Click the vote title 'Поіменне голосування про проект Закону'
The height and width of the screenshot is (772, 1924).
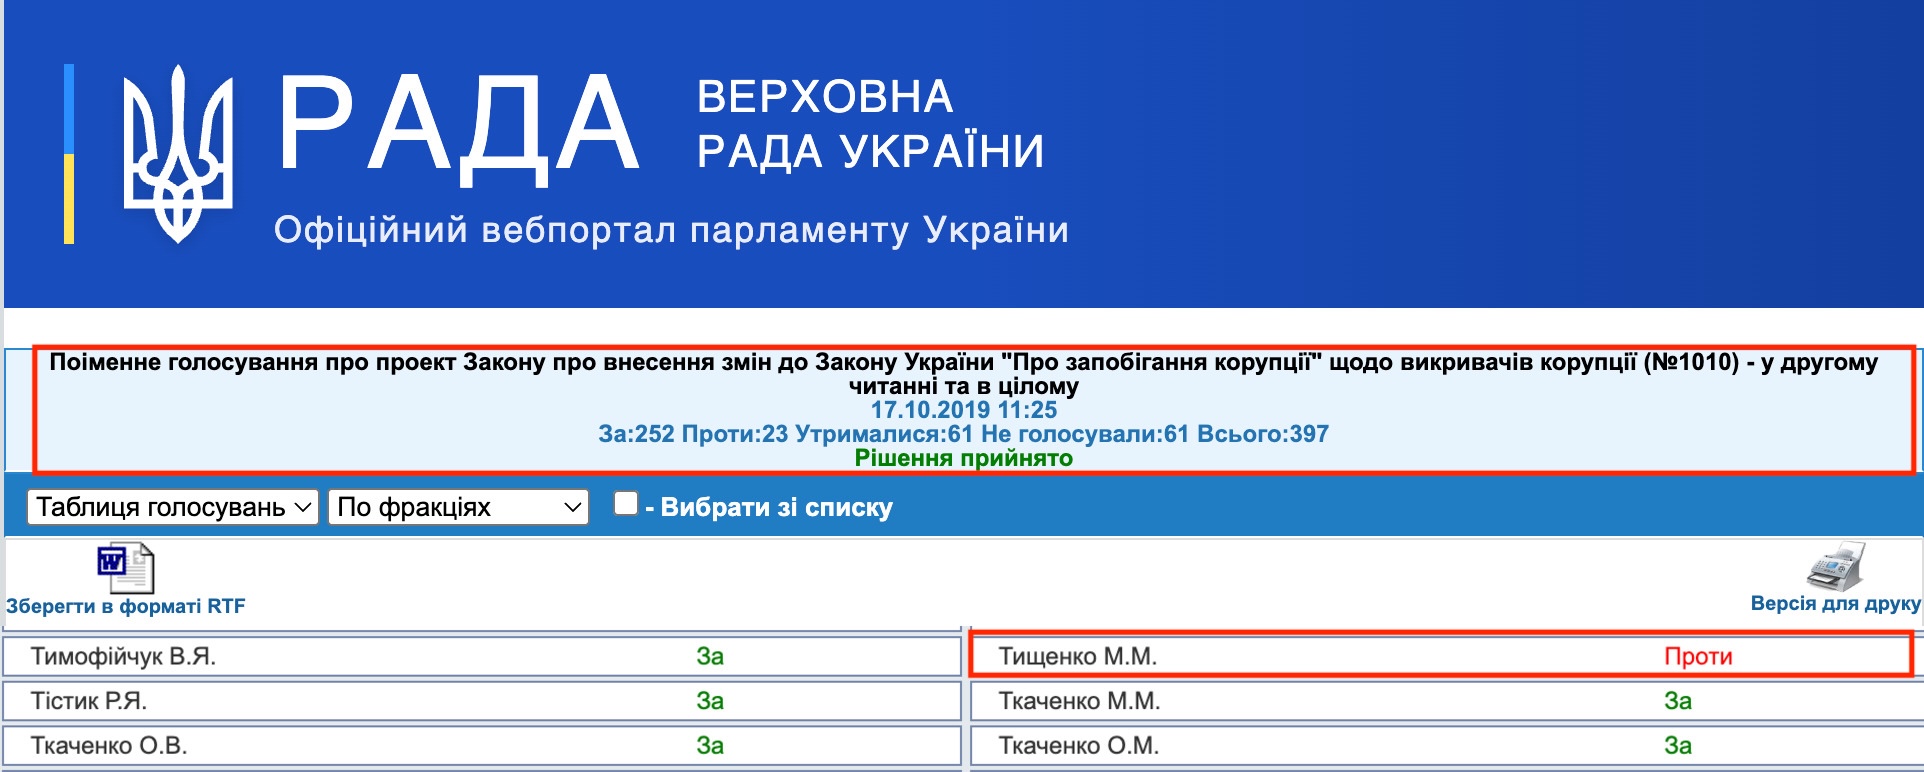[x=964, y=374]
